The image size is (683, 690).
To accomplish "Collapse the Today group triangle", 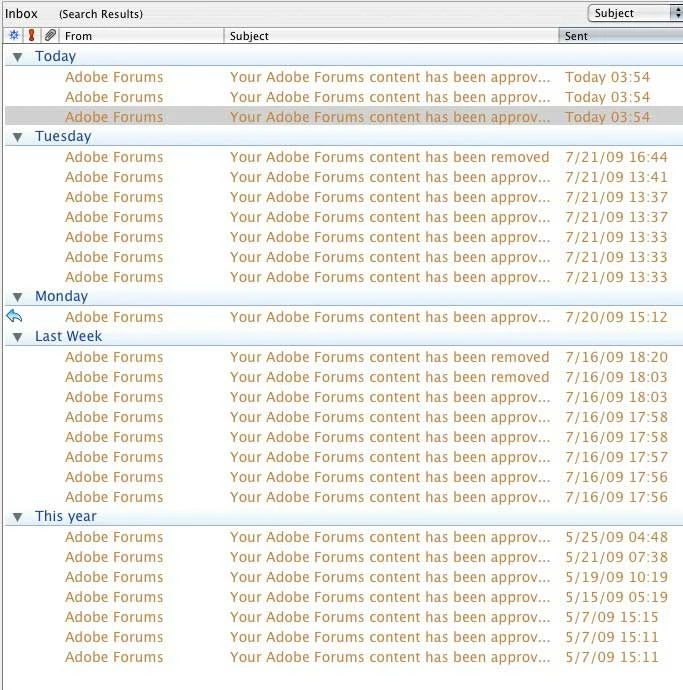I will point(18,57).
